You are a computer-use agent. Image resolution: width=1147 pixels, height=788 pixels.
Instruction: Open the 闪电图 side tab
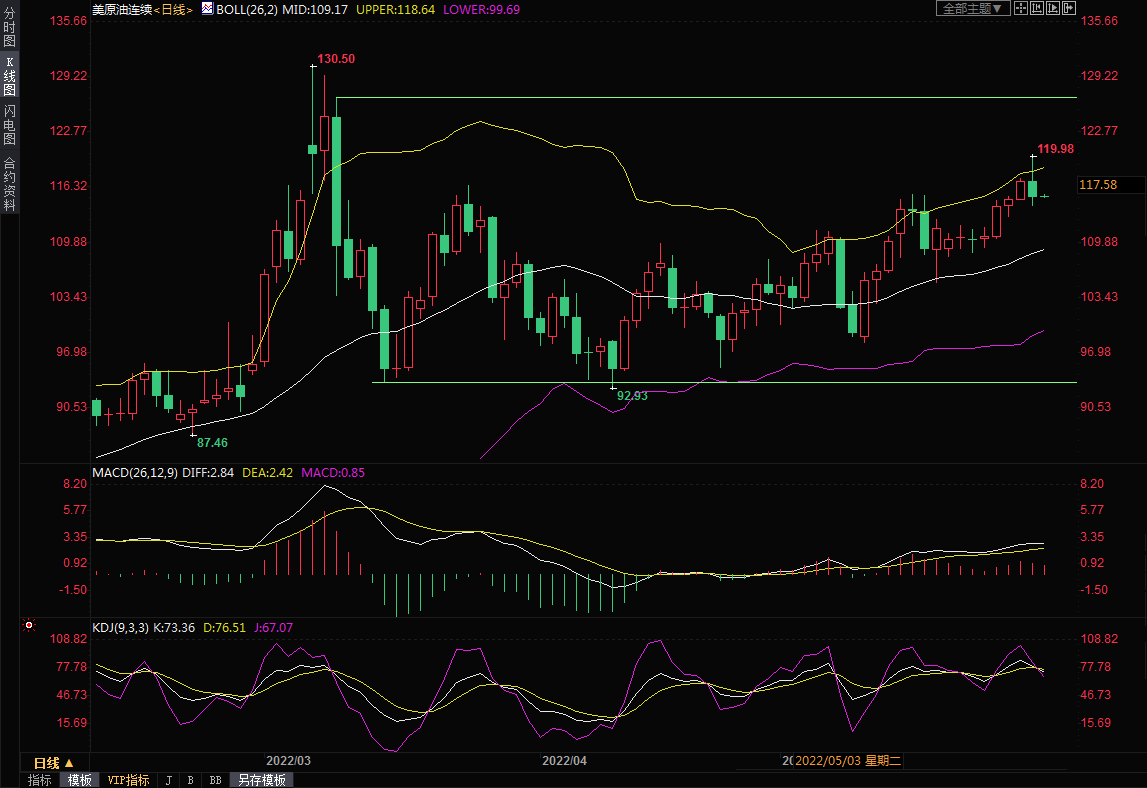[x=9, y=124]
